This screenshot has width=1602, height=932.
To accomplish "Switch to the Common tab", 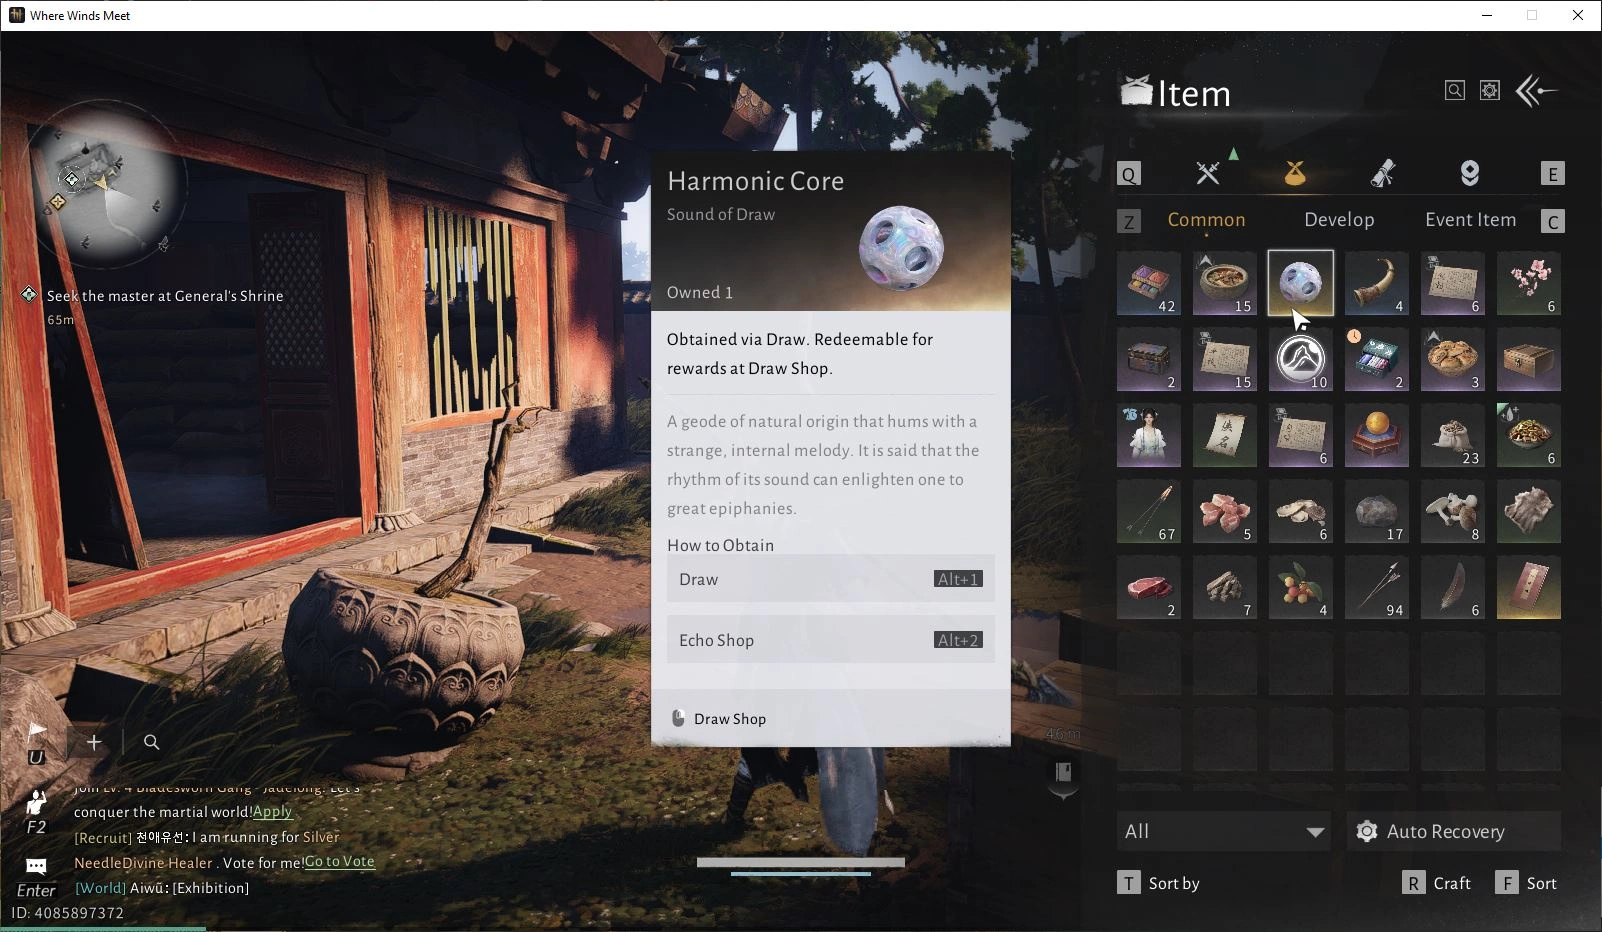I will coord(1207,220).
